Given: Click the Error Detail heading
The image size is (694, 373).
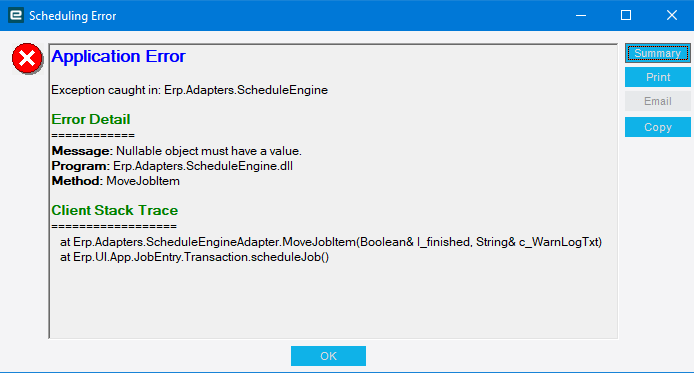Looking at the screenshot, I should tap(91, 119).
